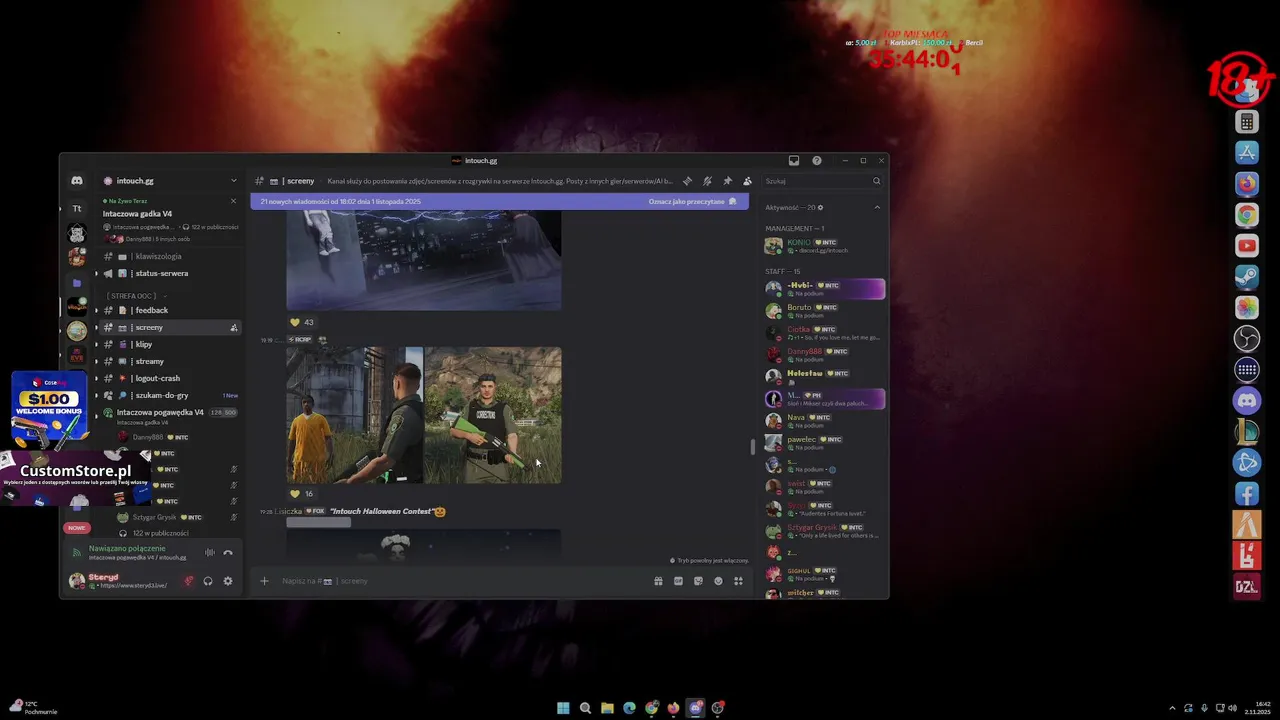Join Intaczowa pogawędka V4 stage channel
This screenshot has width=1280, height=720.
tap(168, 415)
